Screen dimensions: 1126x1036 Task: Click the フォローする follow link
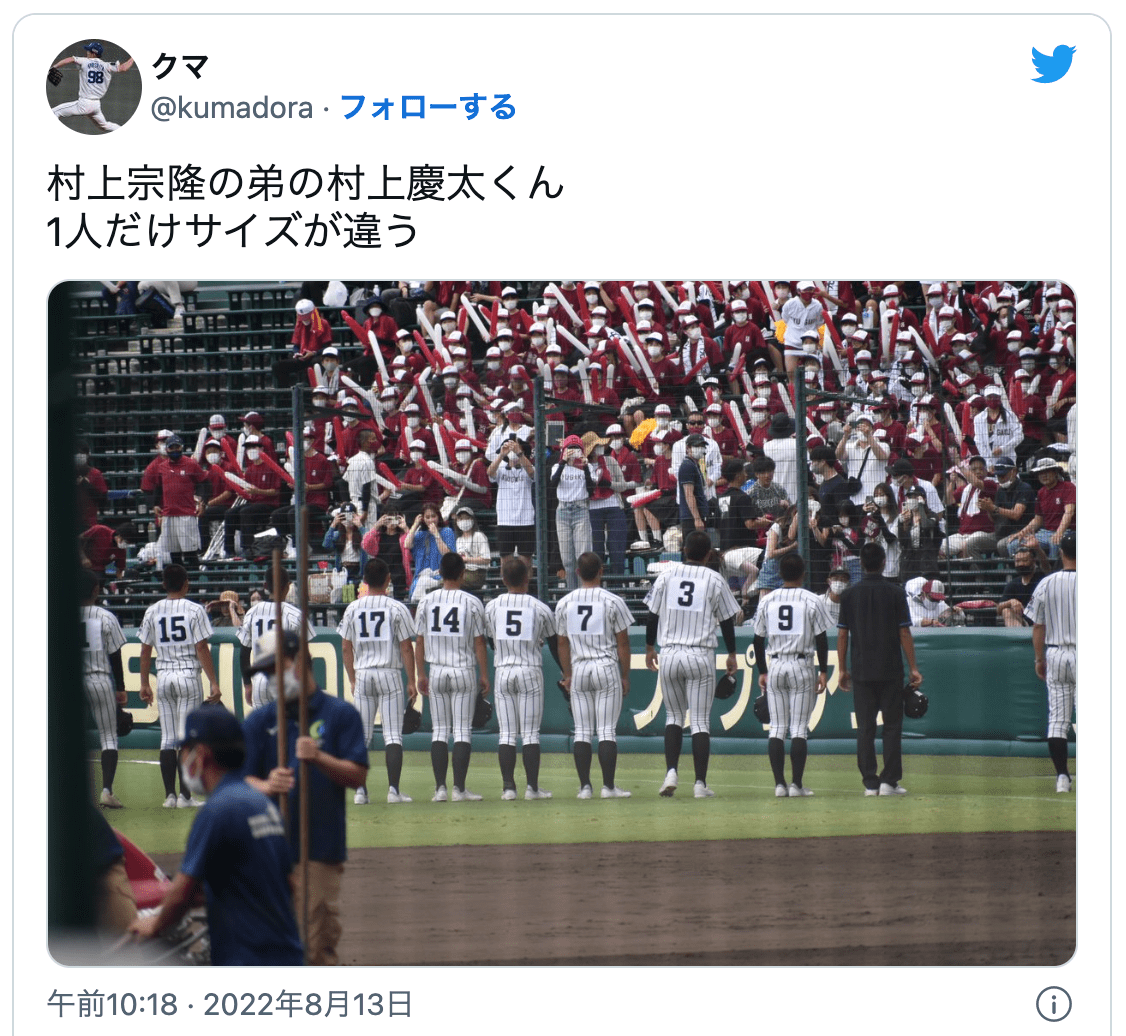tap(428, 108)
